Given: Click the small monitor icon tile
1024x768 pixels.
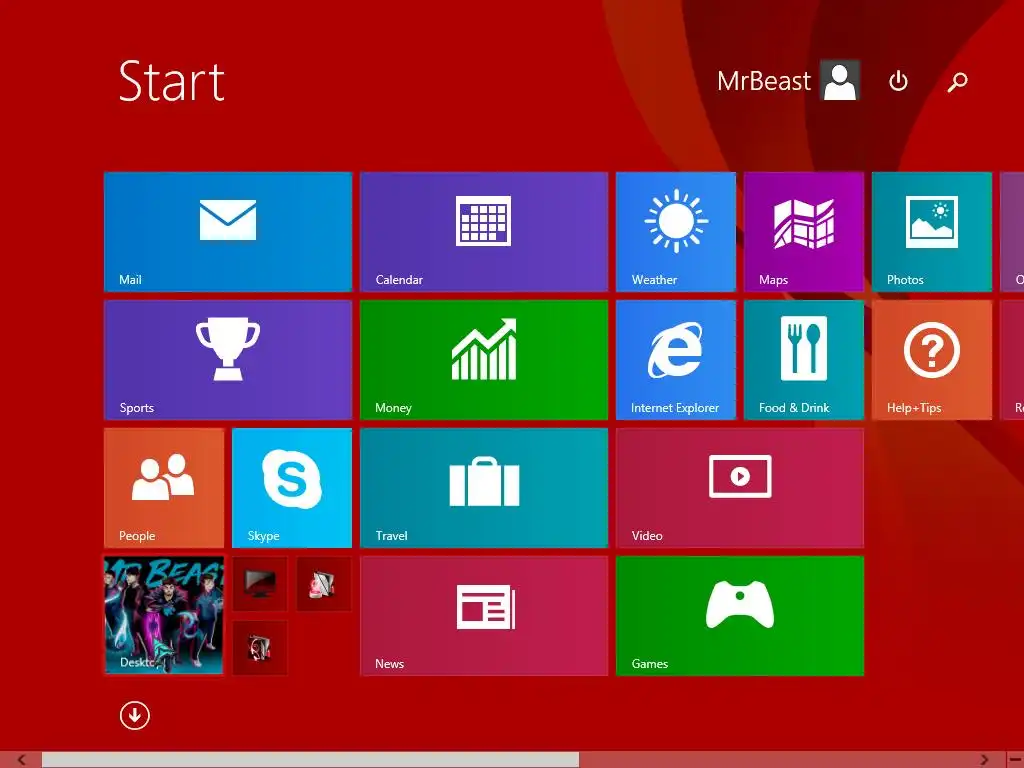Looking at the screenshot, I should (x=260, y=584).
